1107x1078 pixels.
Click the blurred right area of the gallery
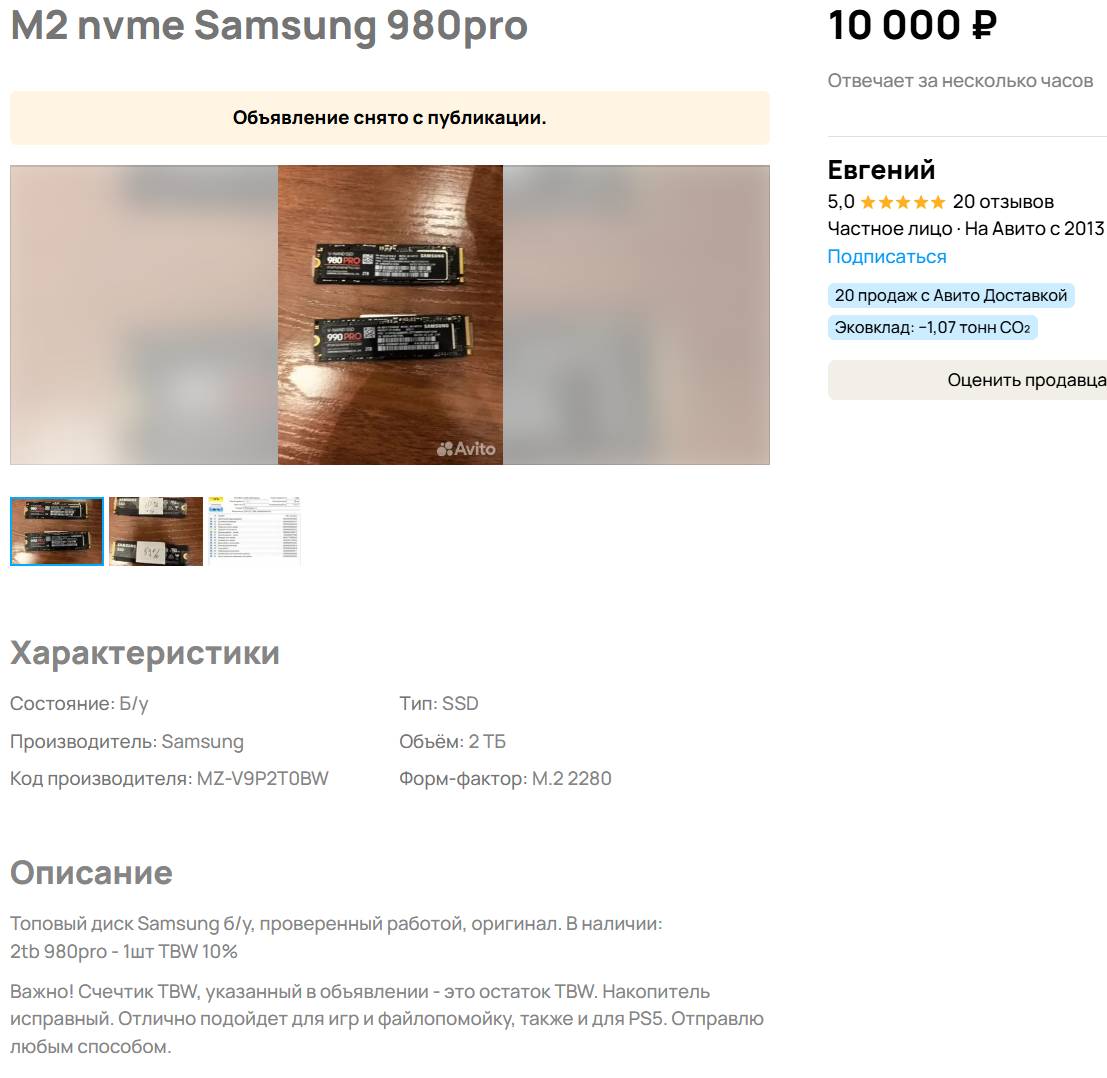pyautogui.click(x=636, y=315)
